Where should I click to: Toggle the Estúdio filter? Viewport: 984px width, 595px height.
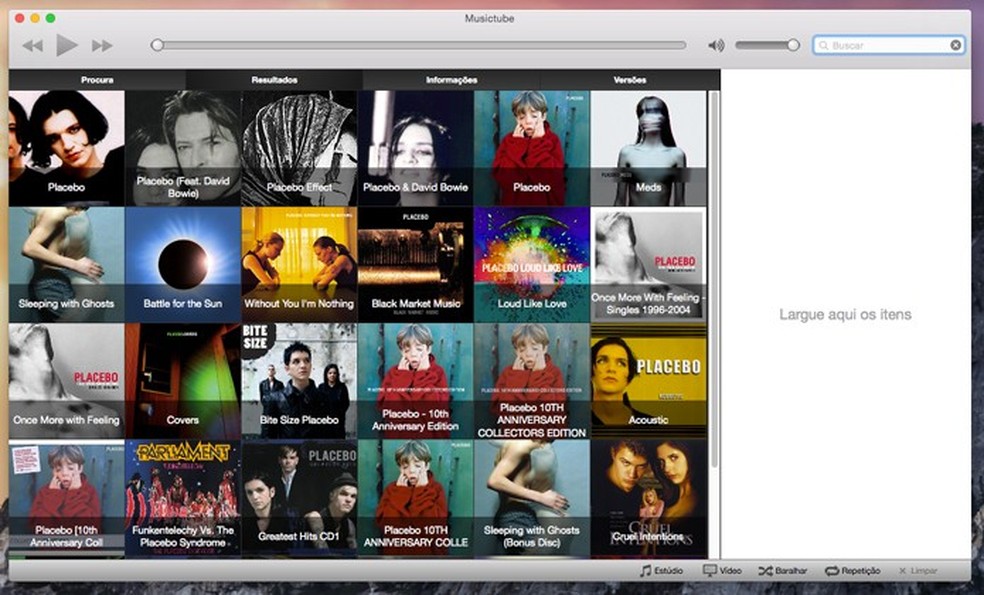661,571
